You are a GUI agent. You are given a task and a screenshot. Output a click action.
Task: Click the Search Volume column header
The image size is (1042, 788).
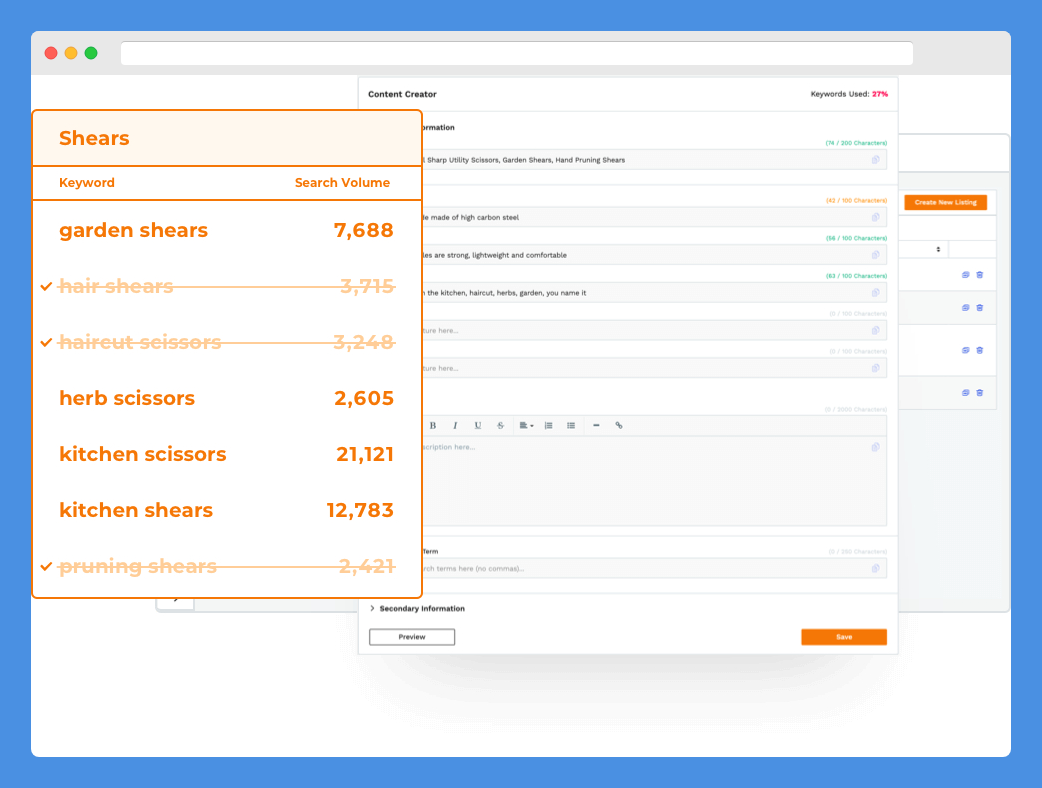342,183
